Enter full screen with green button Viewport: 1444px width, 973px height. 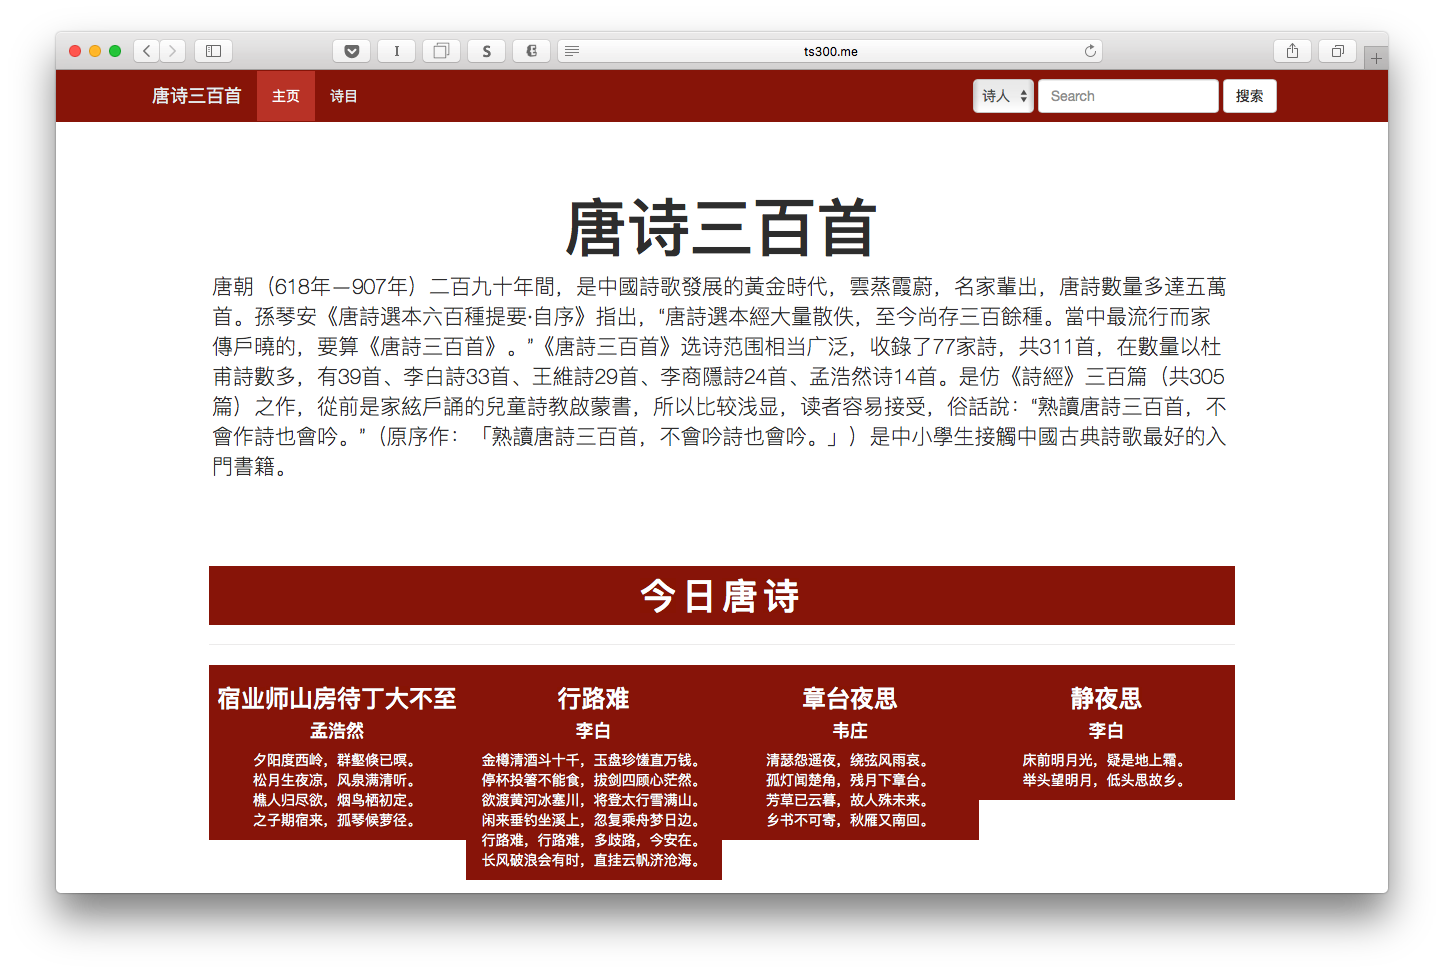click(115, 51)
